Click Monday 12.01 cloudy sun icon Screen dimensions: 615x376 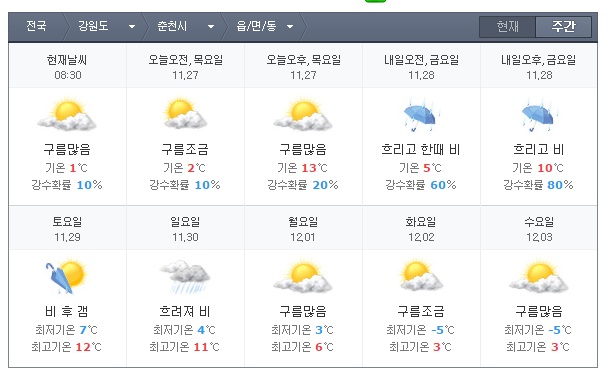click(303, 276)
